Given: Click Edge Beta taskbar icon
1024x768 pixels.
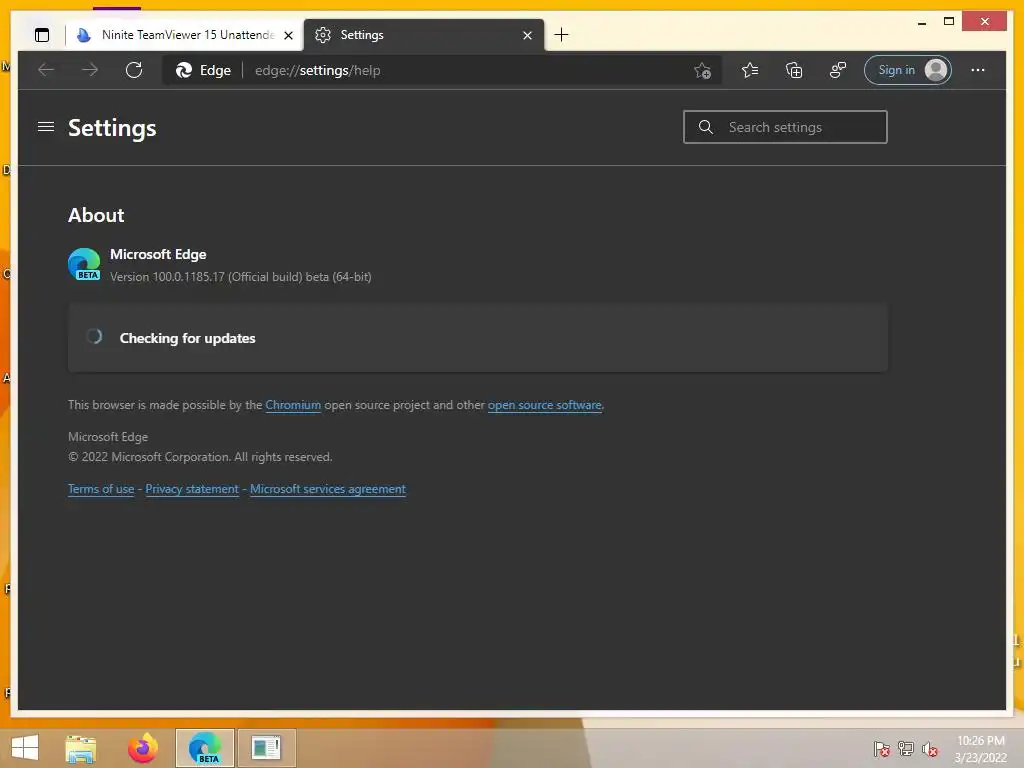Looking at the screenshot, I should (x=204, y=748).
